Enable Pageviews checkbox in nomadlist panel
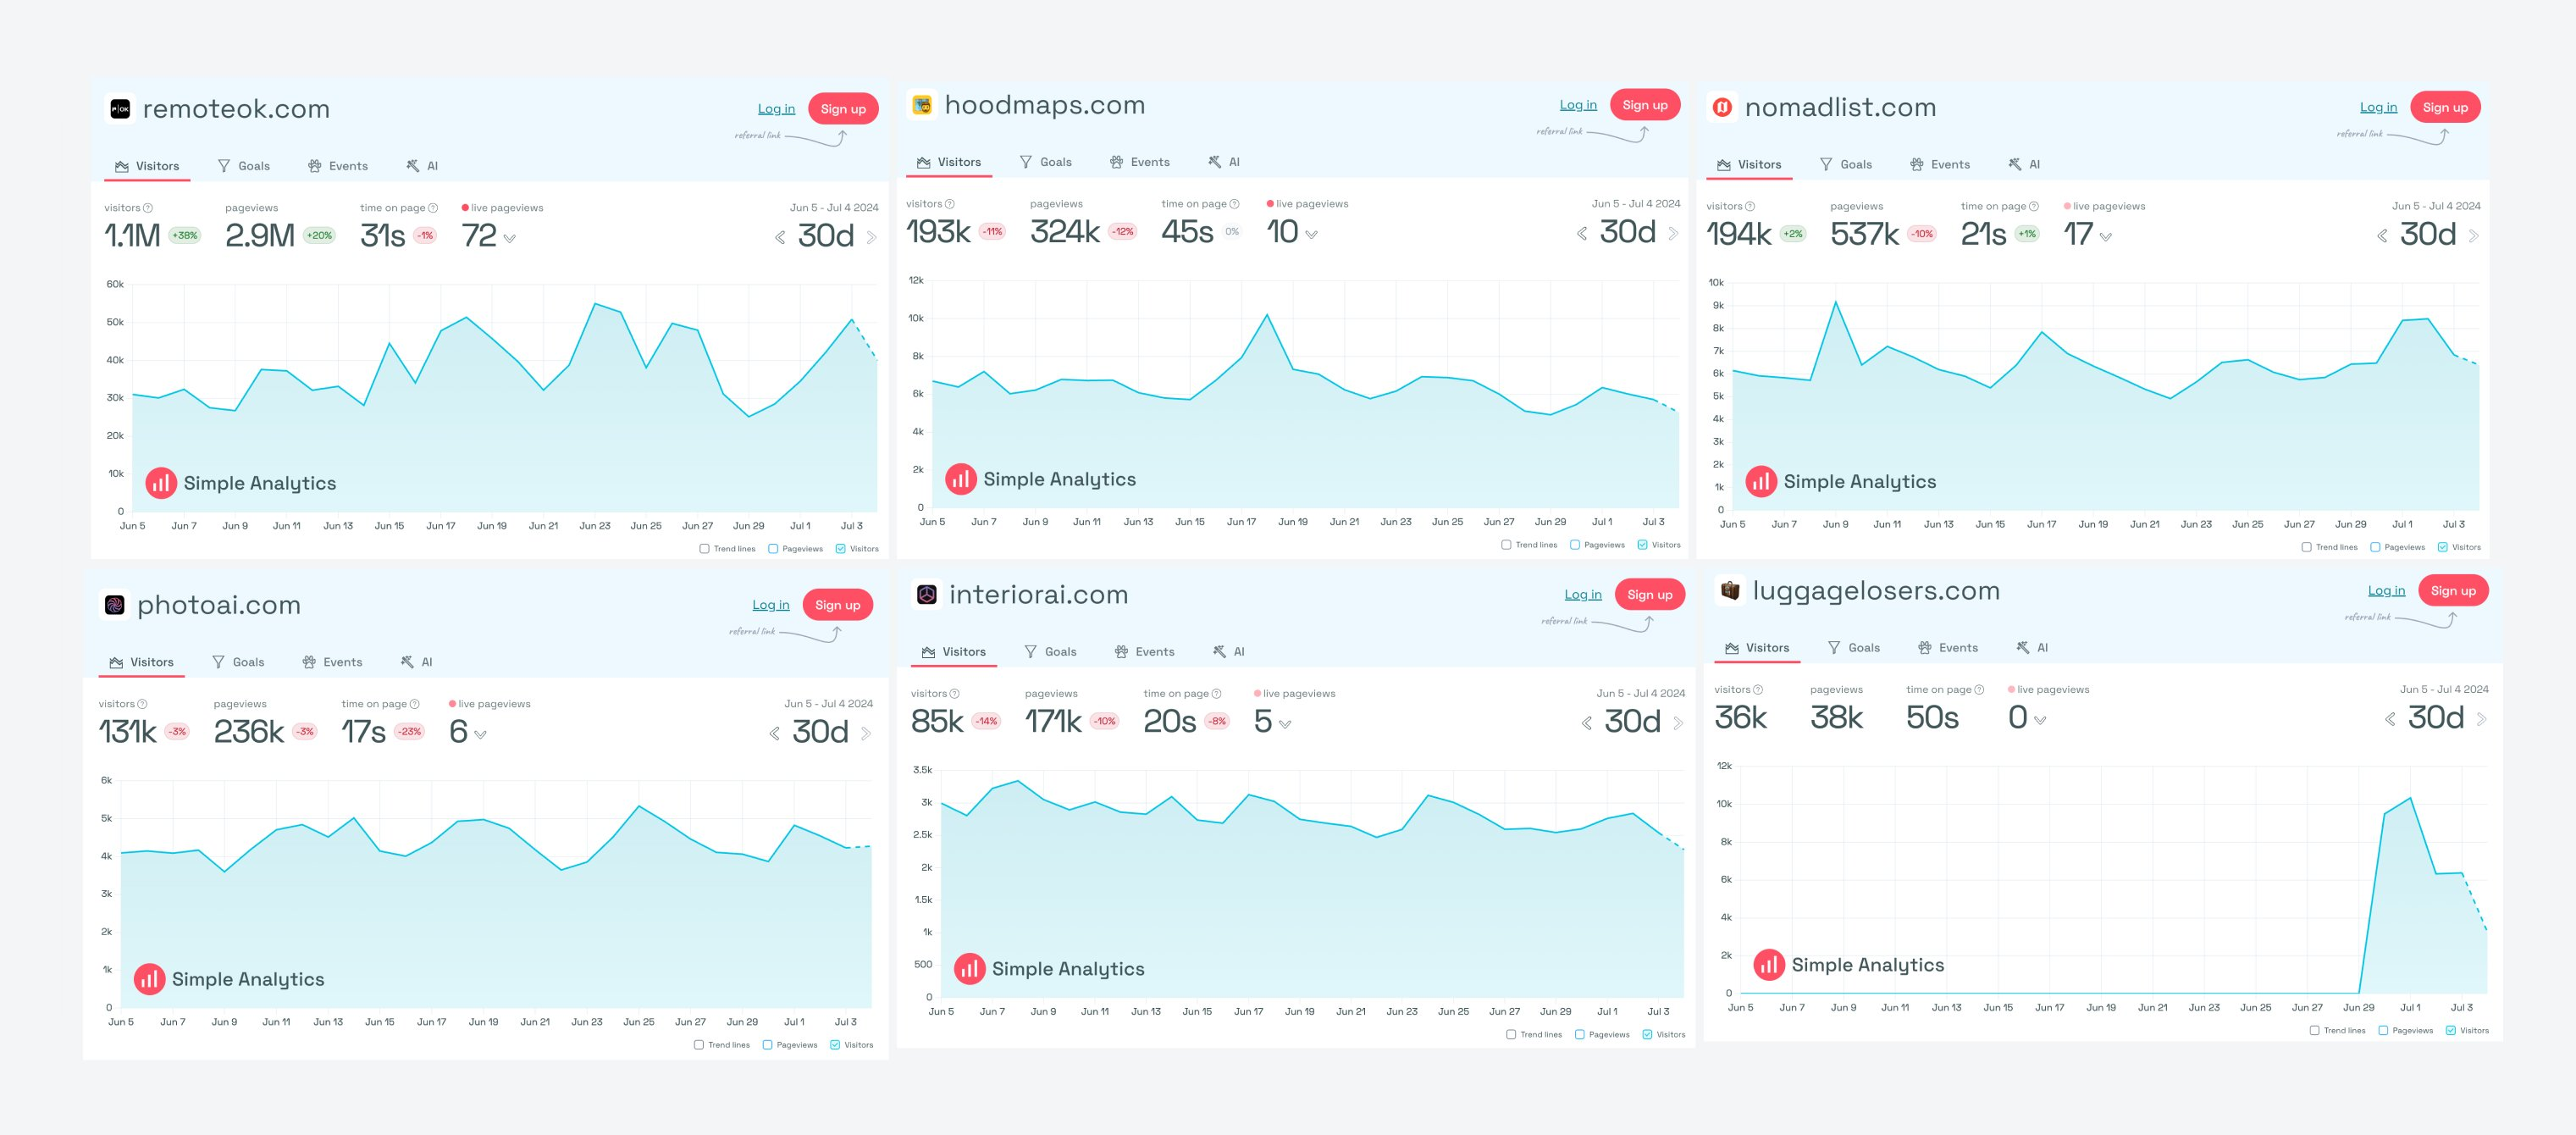The height and width of the screenshot is (1135, 2576). coord(2375,547)
